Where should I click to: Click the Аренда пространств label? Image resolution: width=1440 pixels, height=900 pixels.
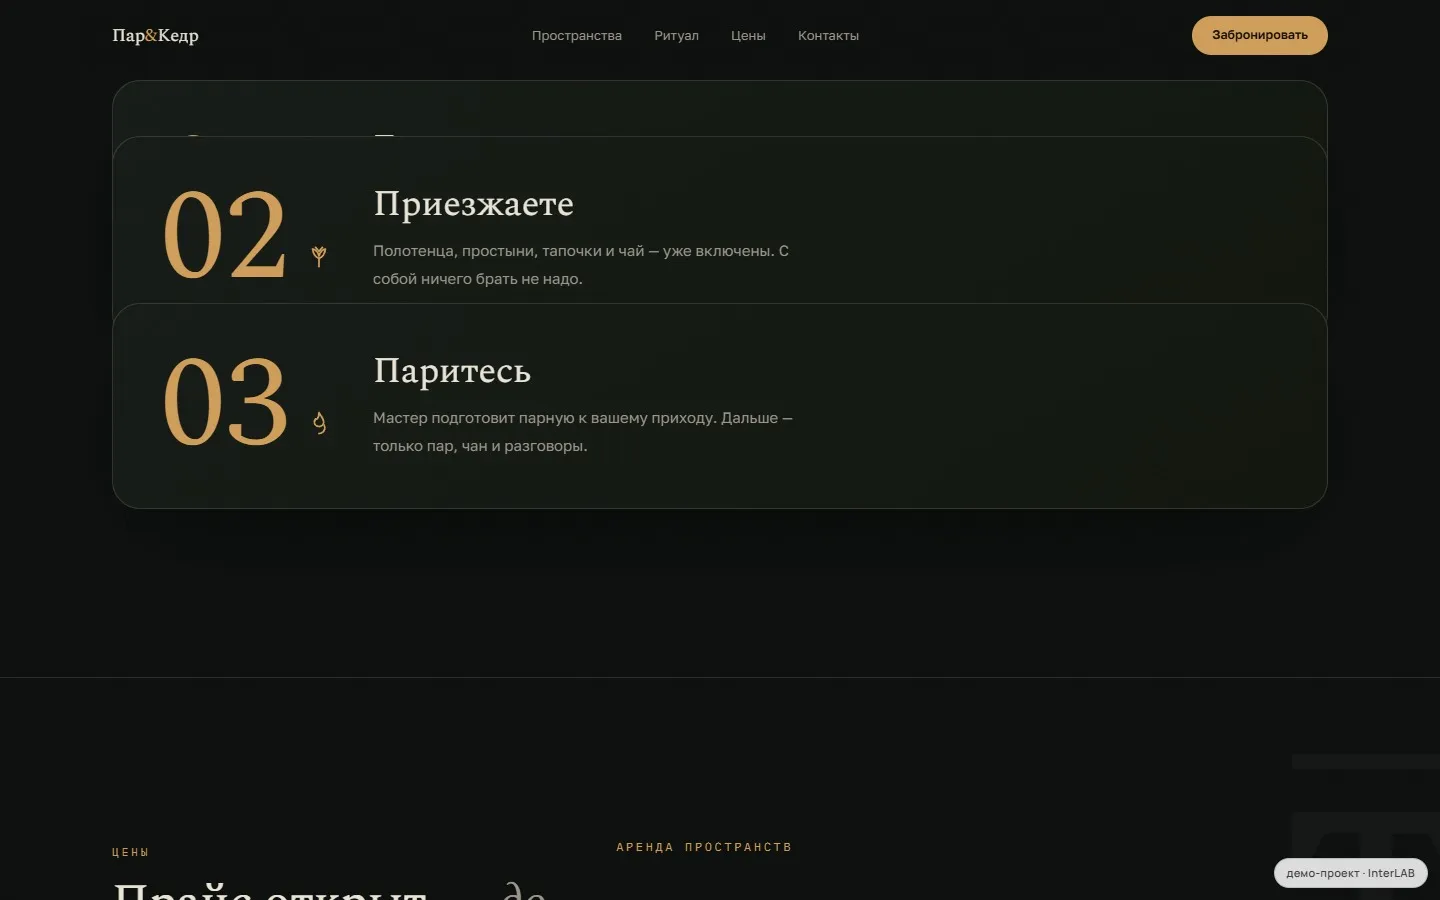(x=704, y=847)
